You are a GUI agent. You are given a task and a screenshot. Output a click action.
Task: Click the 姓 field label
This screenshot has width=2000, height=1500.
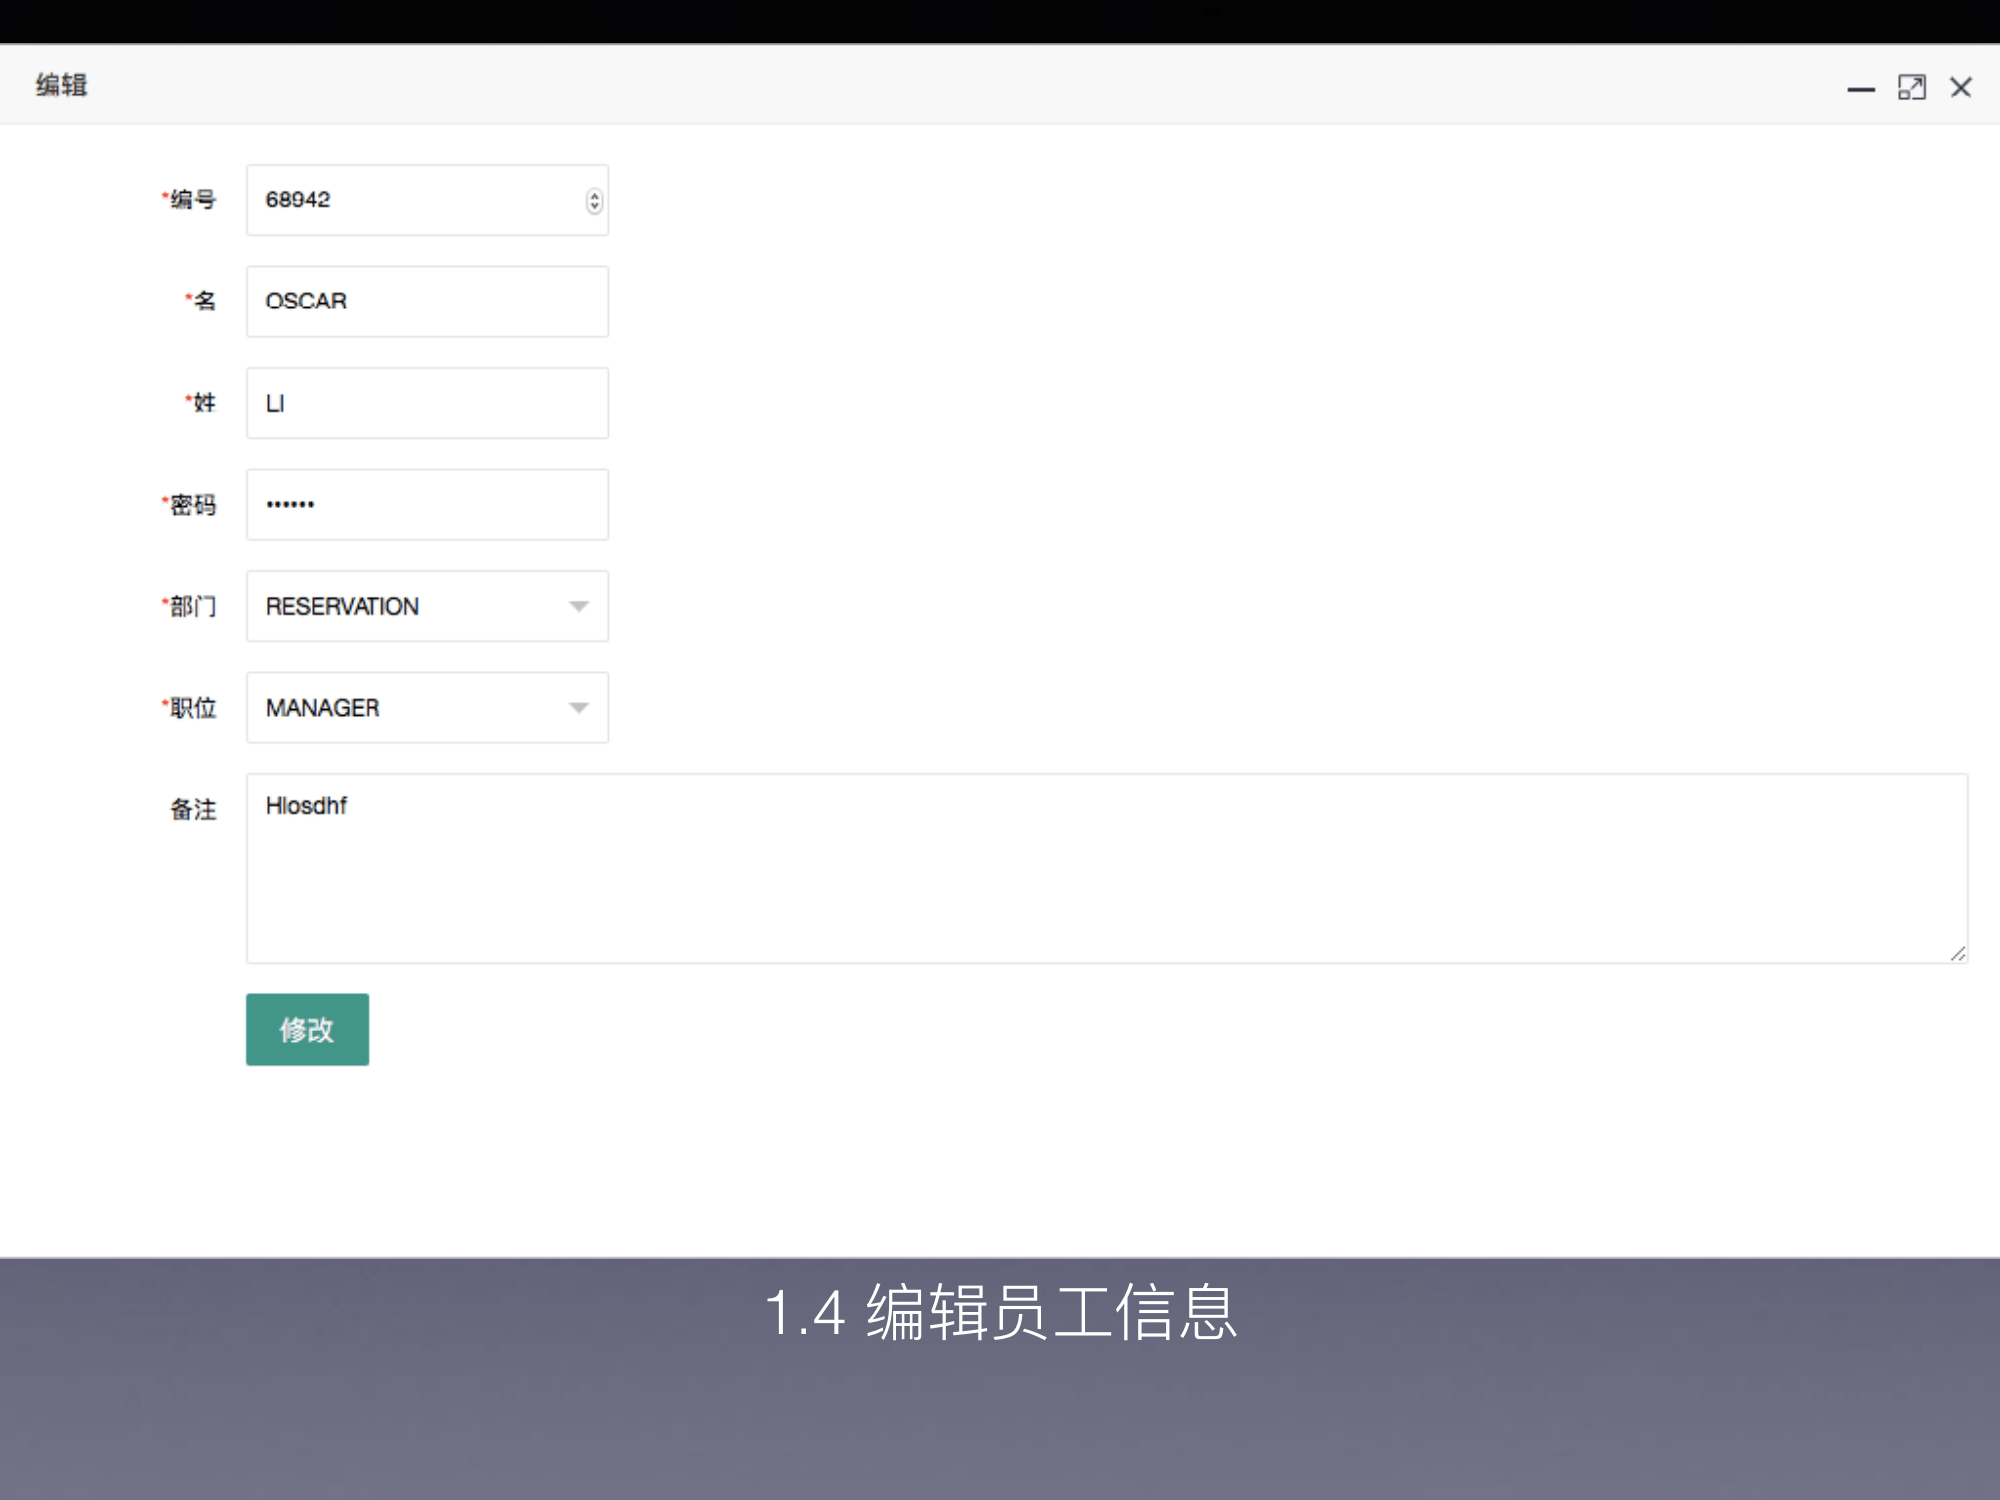(203, 402)
